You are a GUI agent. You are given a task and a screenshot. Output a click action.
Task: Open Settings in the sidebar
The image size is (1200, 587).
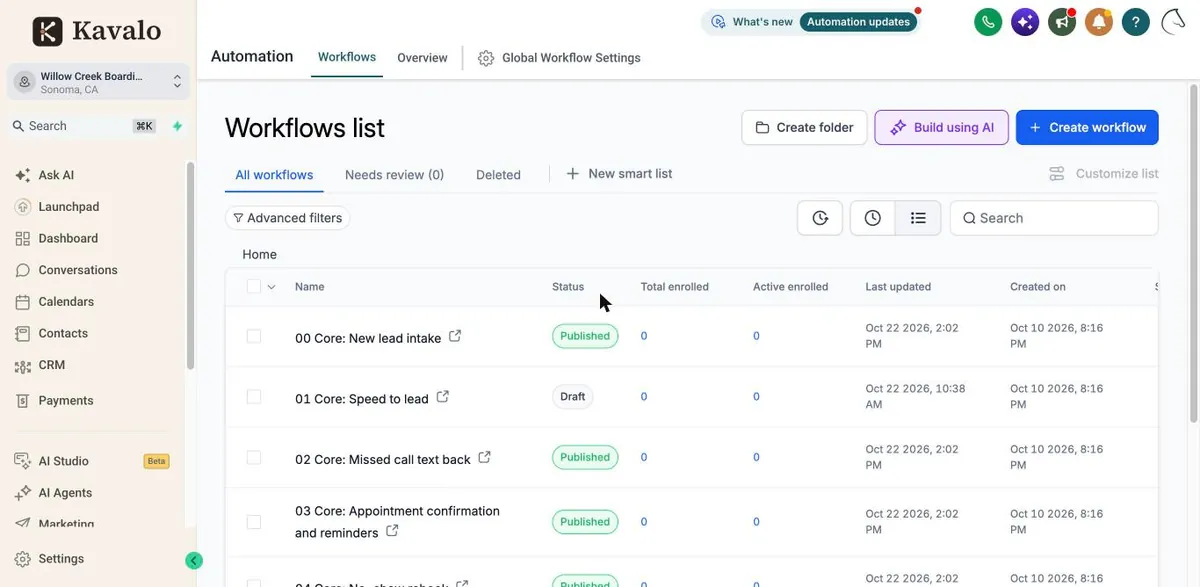61,559
